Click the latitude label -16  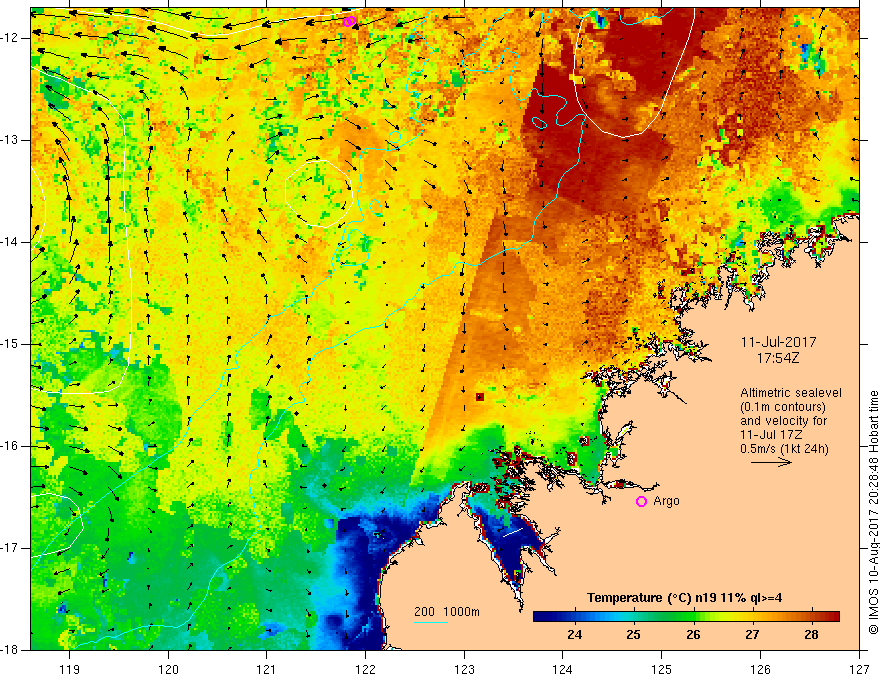point(11,446)
